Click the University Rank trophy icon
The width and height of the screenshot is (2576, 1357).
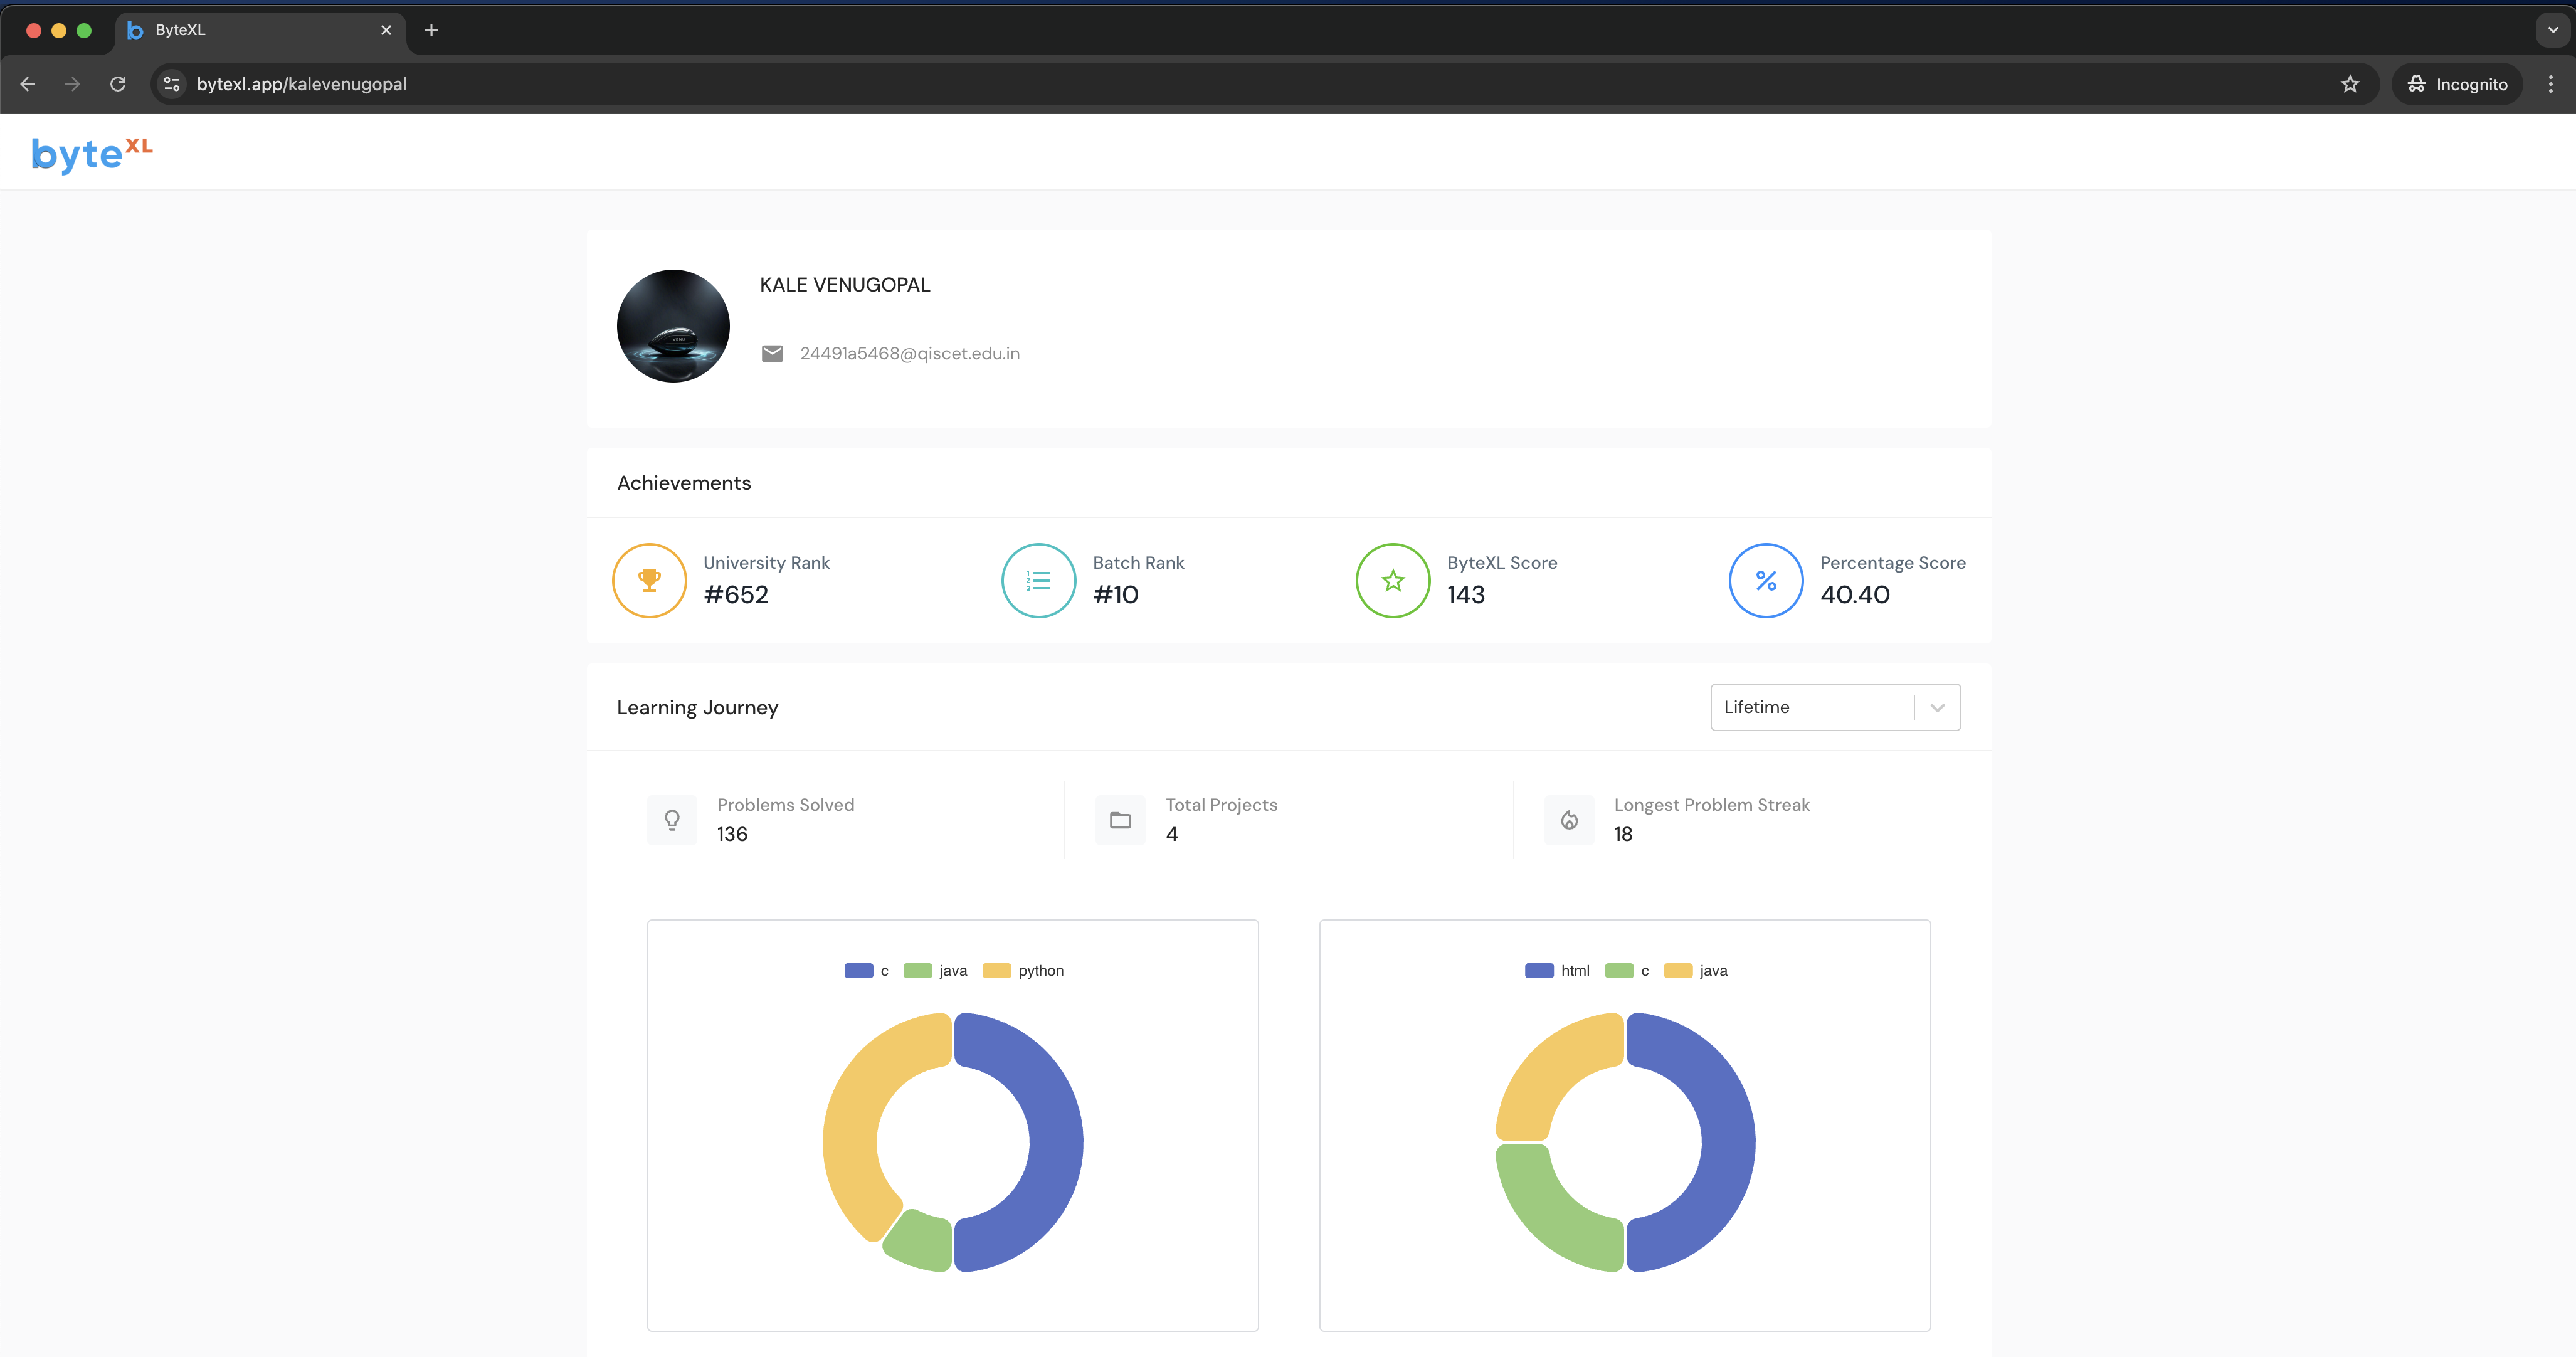click(x=649, y=580)
